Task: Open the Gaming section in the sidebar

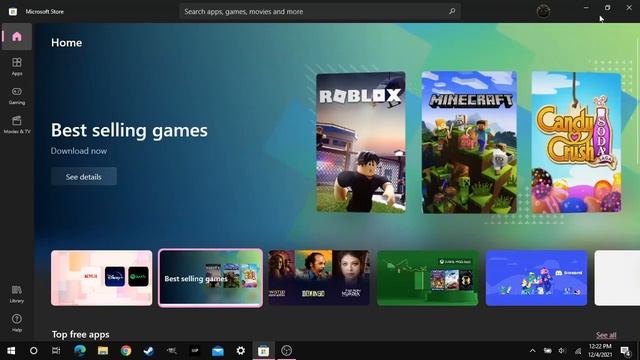Action: click(17, 96)
